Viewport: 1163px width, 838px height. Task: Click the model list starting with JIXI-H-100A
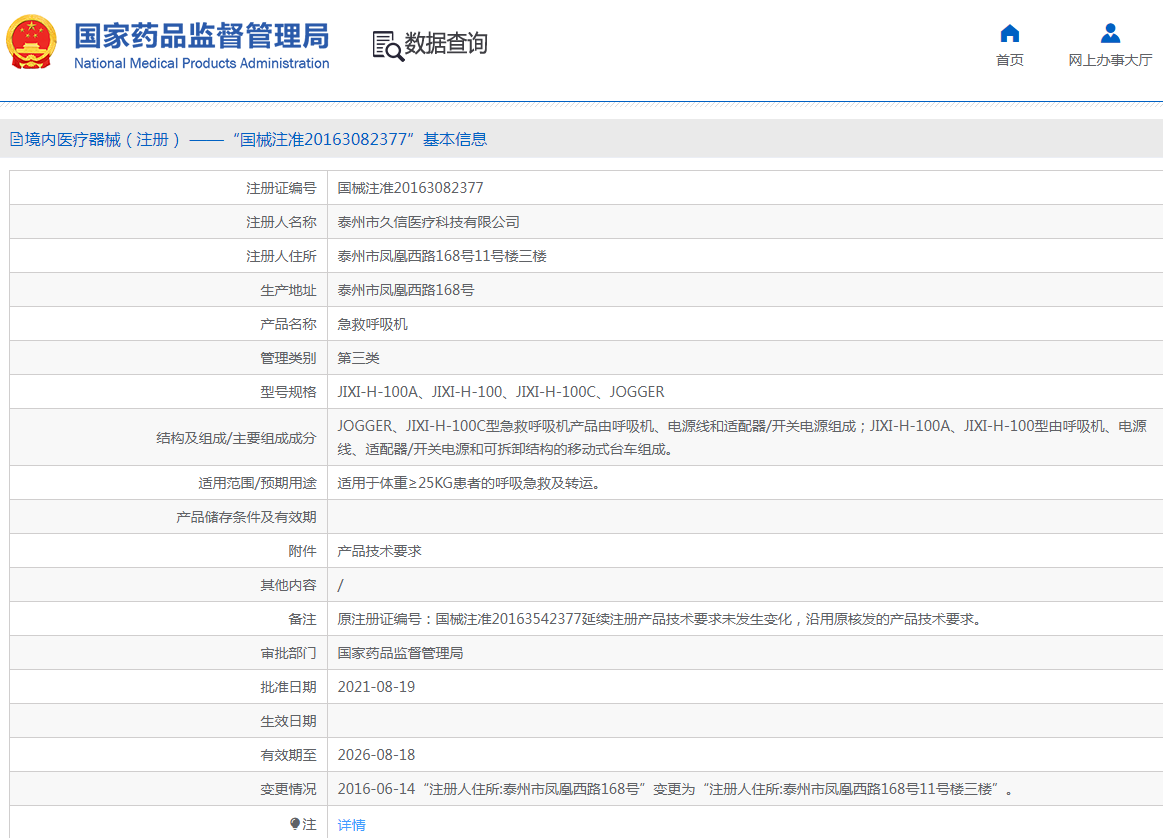tap(500, 392)
